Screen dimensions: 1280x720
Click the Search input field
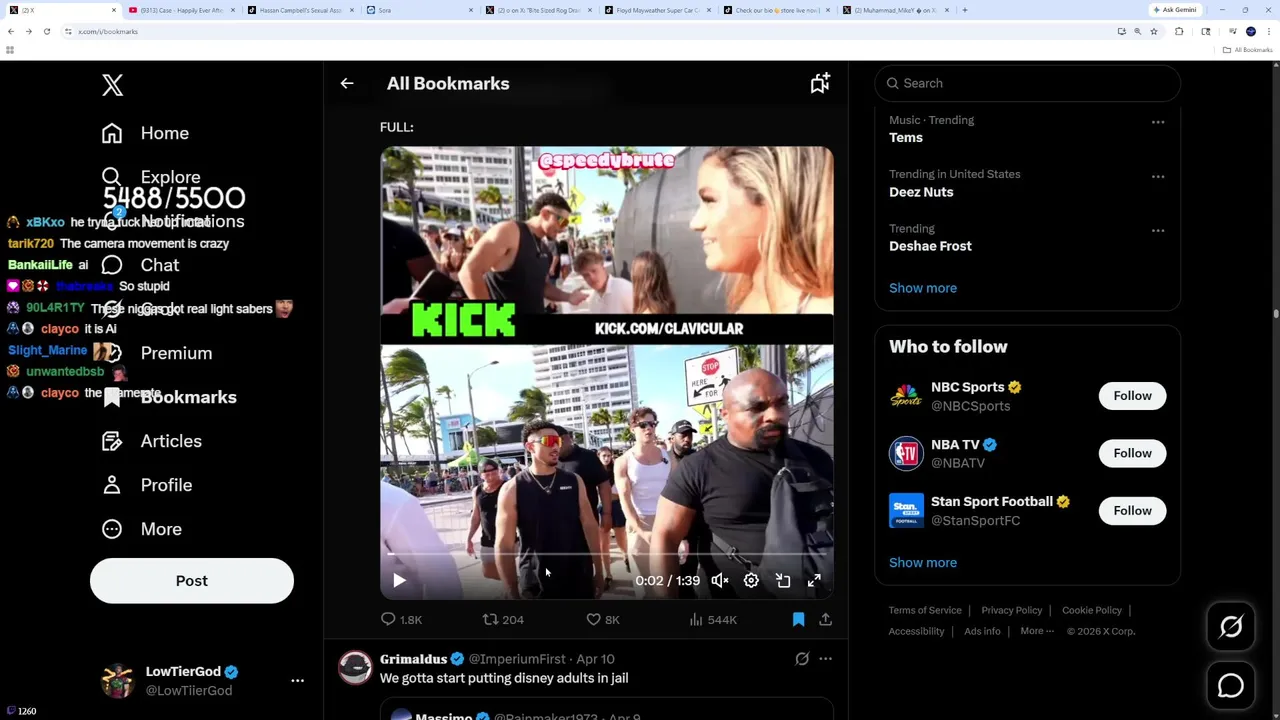[x=1027, y=84]
